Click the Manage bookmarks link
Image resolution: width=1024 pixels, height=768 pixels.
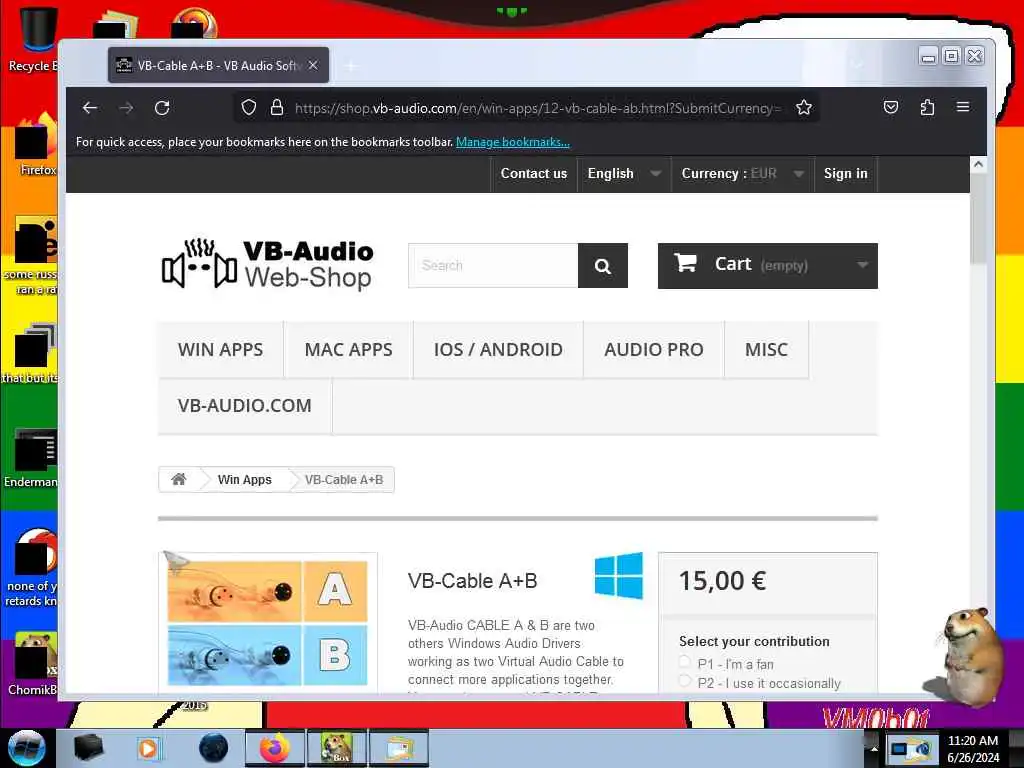pyautogui.click(x=513, y=142)
